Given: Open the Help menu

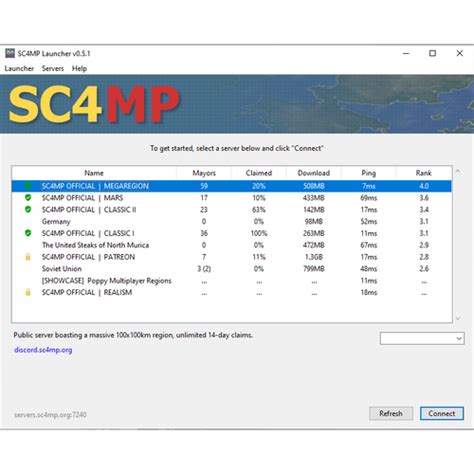Looking at the screenshot, I should pos(79,68).
